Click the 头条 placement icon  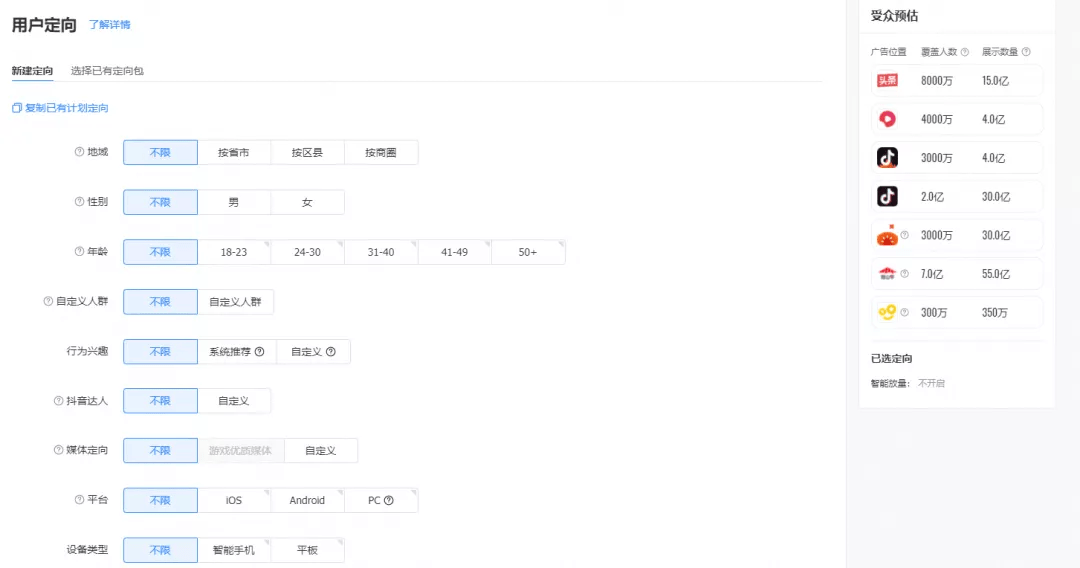887,81
